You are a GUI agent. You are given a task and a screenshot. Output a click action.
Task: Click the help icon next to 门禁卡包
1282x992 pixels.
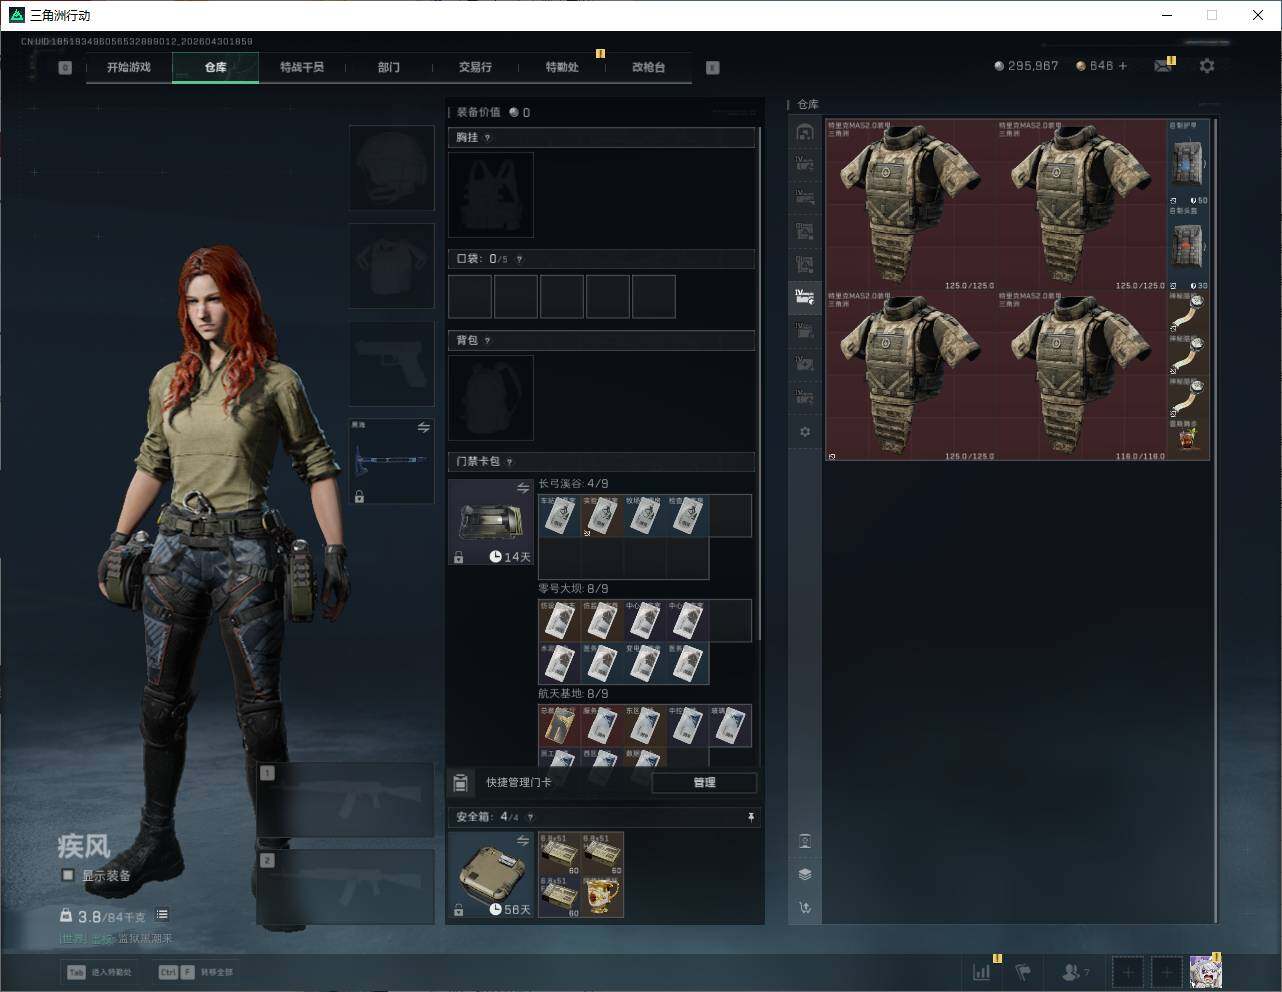point(509,462)
